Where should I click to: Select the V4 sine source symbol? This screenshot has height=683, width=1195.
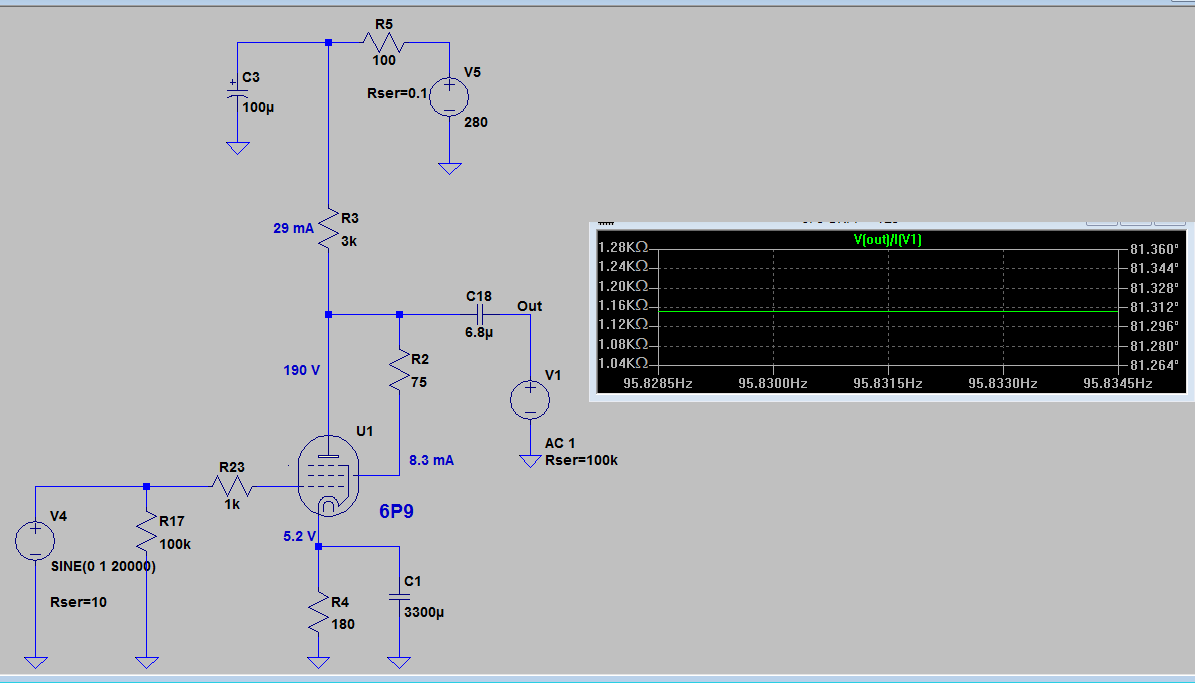(35, 540)
